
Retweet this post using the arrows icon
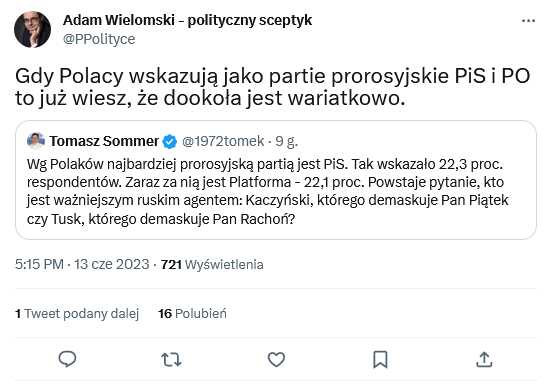(171, 360)
